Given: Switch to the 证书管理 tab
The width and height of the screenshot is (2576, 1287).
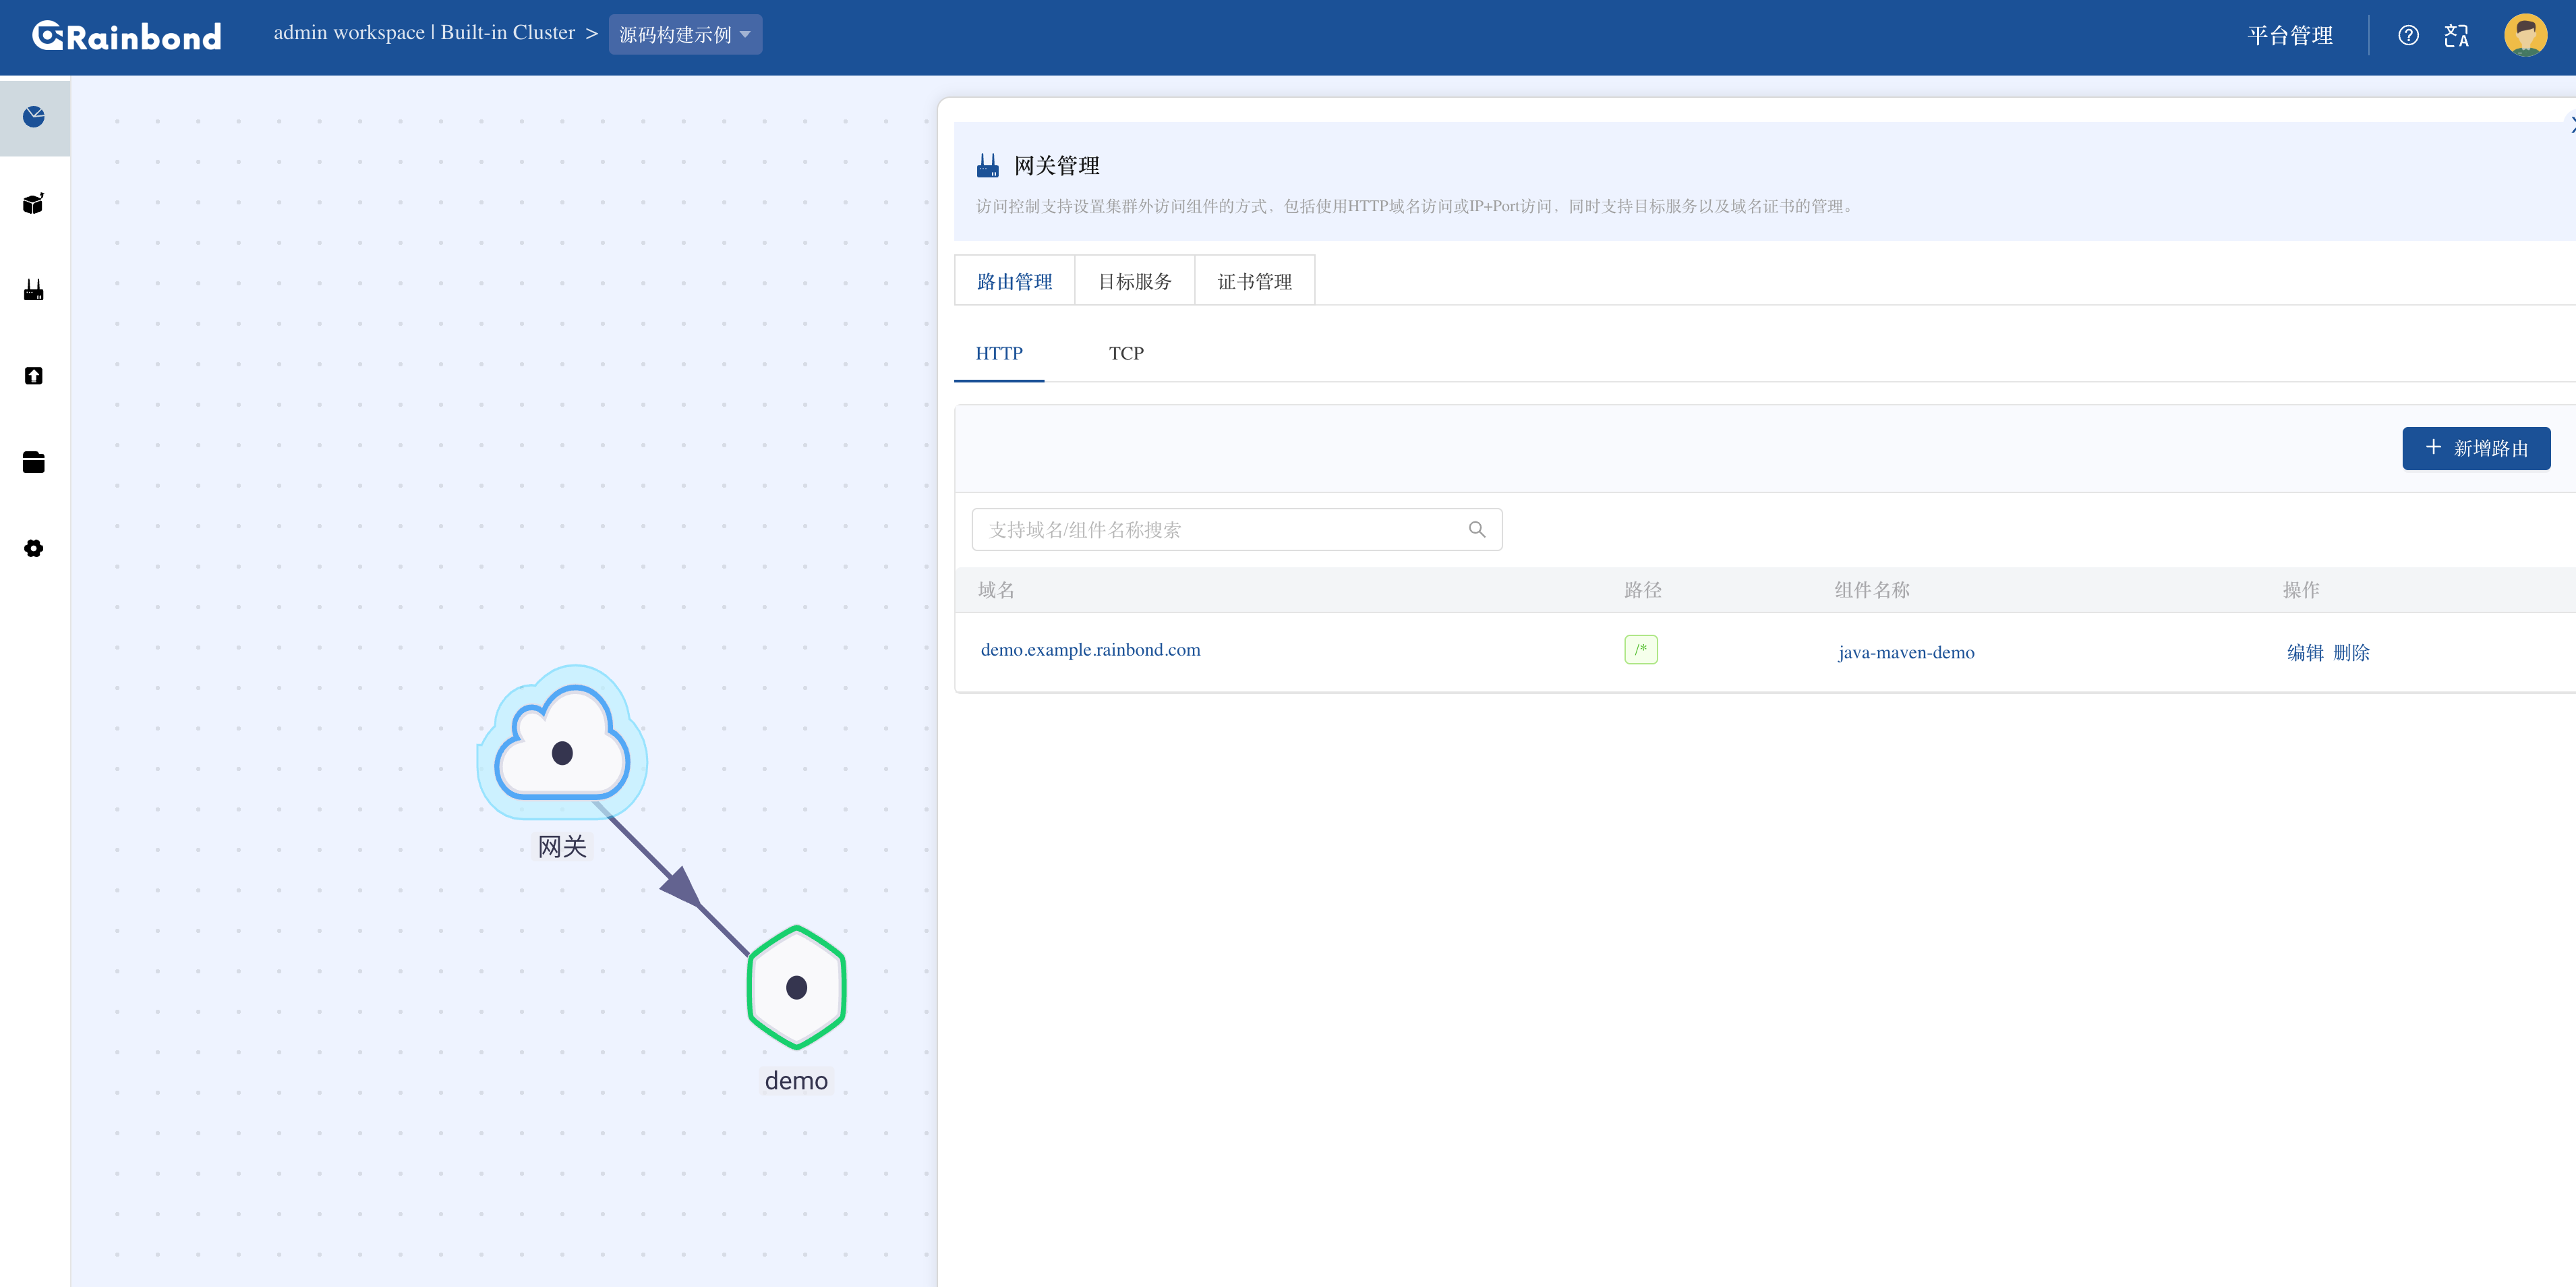Looking at the screenshot, I should tap(1254, 281).
